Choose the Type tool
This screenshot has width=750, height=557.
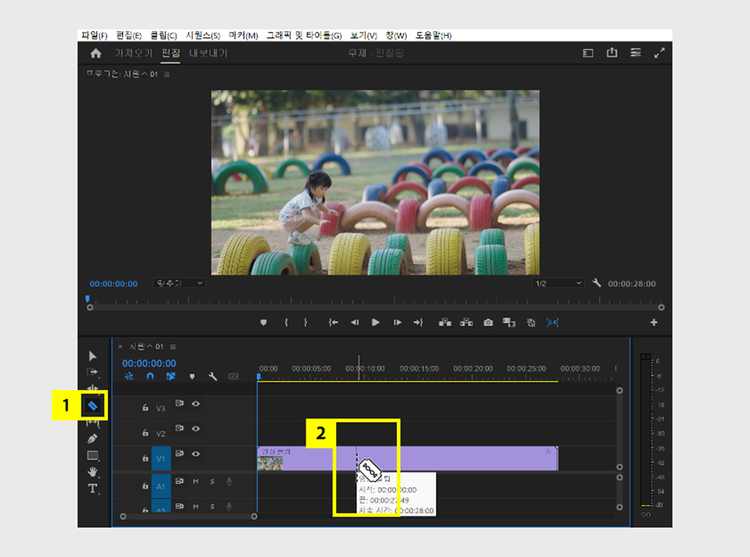(x=93, y=488)
